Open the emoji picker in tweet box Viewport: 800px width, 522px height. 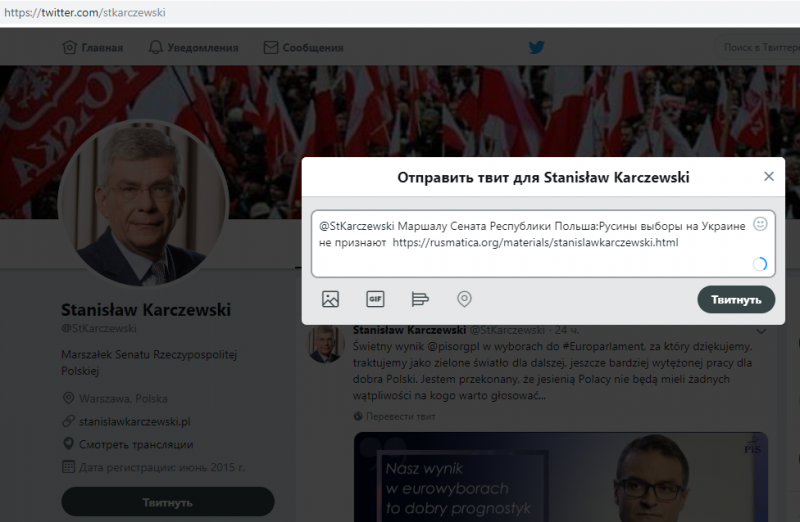[x=760, y=224]
